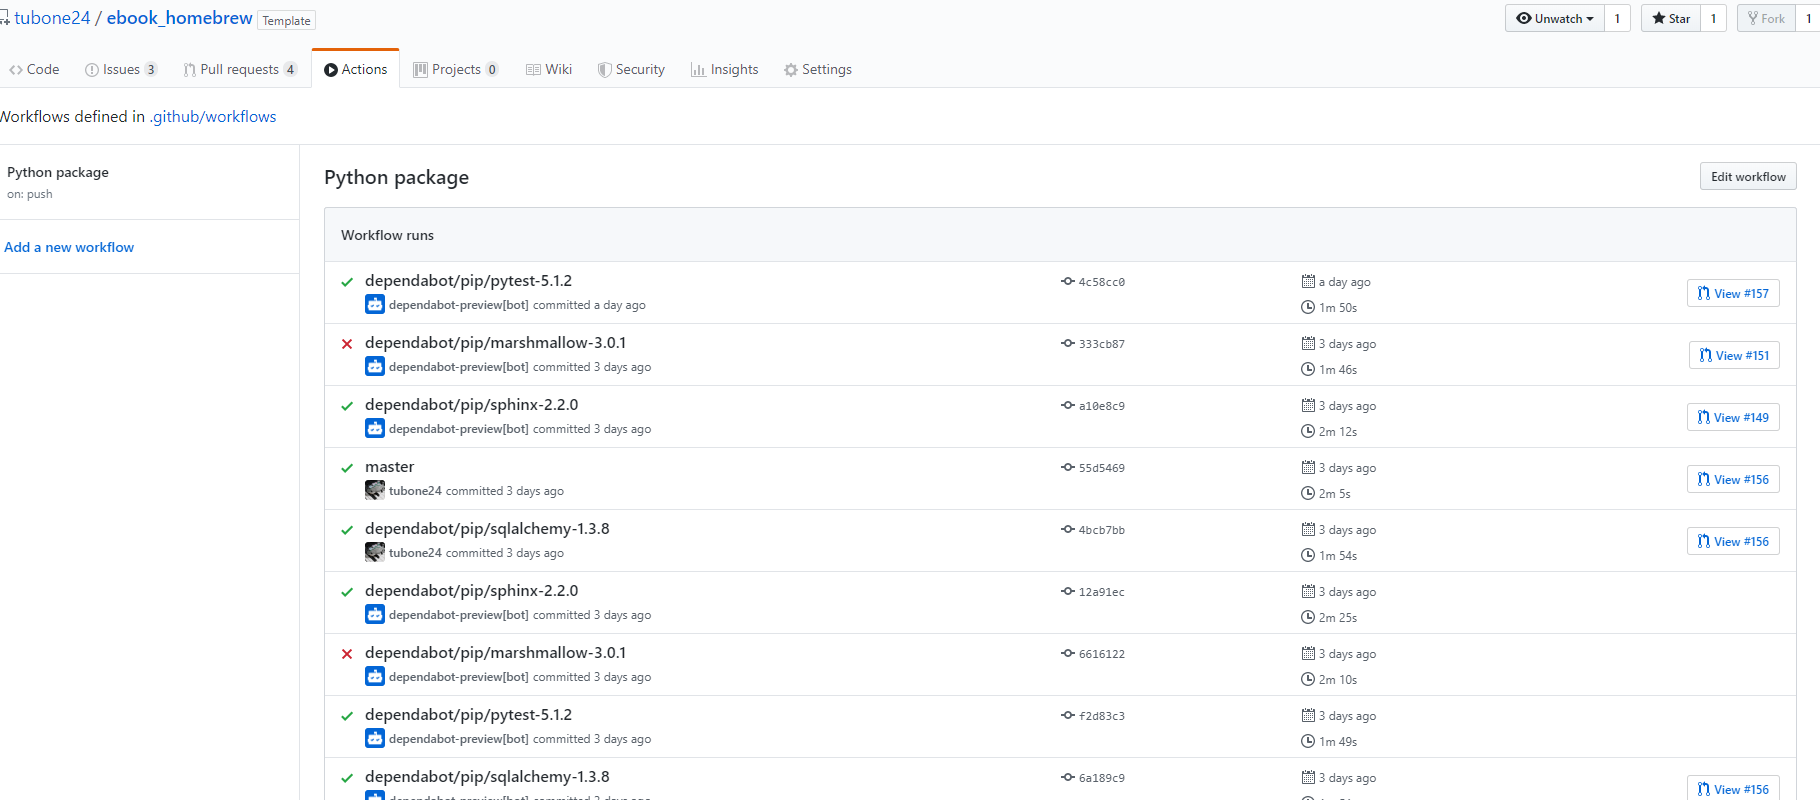Click commit hash 55d5469
This screenshot has width=1820, height=800.
[x=1101, y=468]
